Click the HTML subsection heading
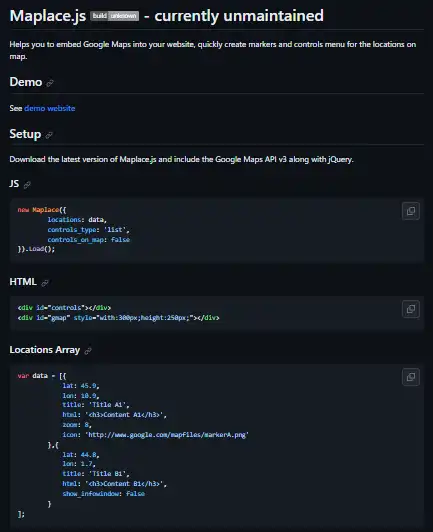The height and width of the screenshot is (532, 433). [23, 282]
